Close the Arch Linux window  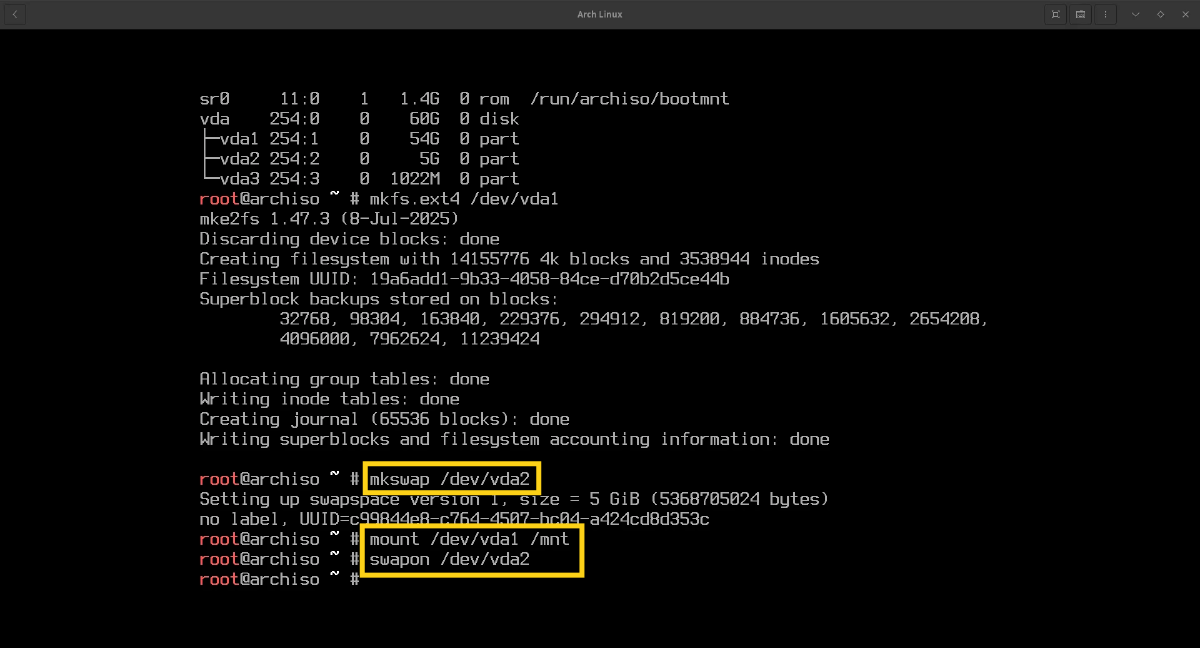(x=1184, y=14)
